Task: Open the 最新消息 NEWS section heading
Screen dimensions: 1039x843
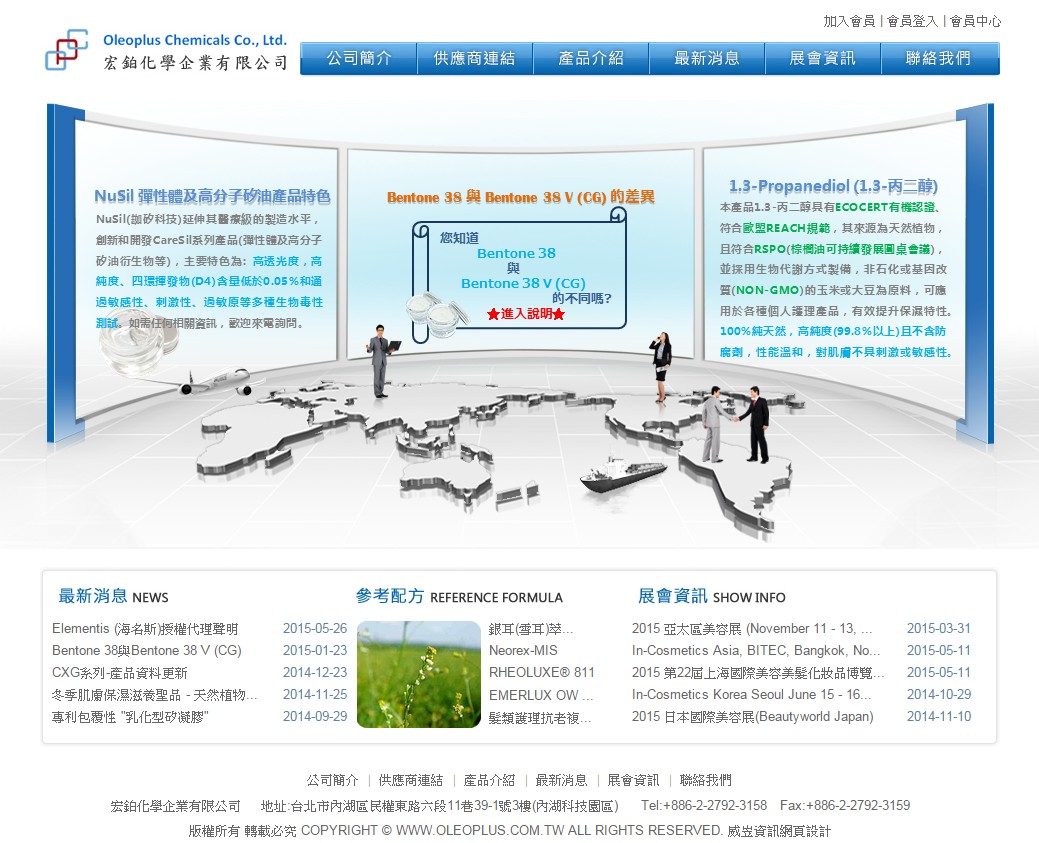Action: click(113, 596)
